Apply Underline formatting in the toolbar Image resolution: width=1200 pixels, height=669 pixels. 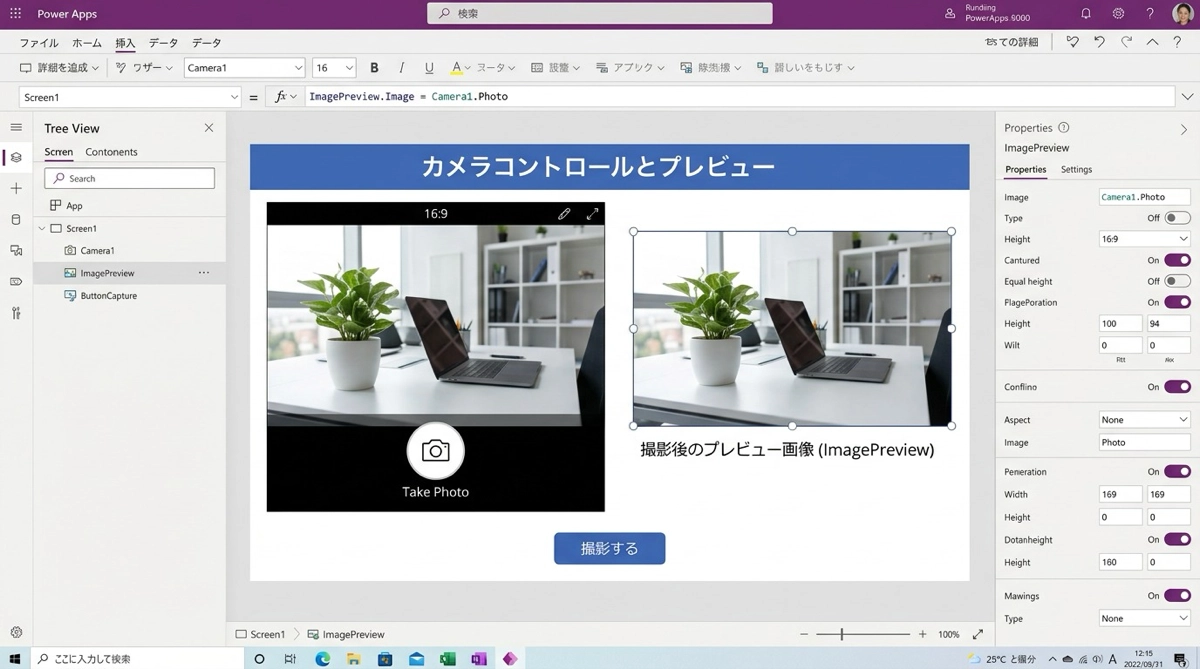428,67
